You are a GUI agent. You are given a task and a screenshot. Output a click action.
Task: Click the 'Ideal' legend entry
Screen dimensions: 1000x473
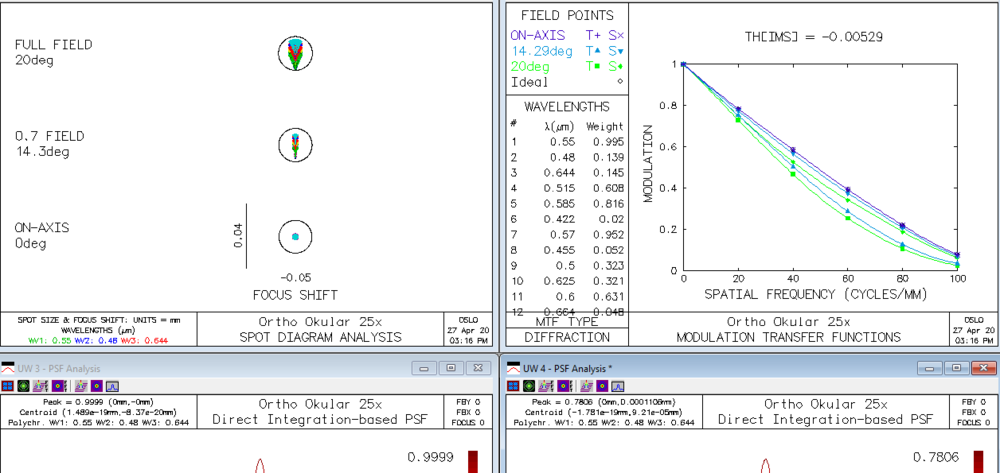coord(529,82)
